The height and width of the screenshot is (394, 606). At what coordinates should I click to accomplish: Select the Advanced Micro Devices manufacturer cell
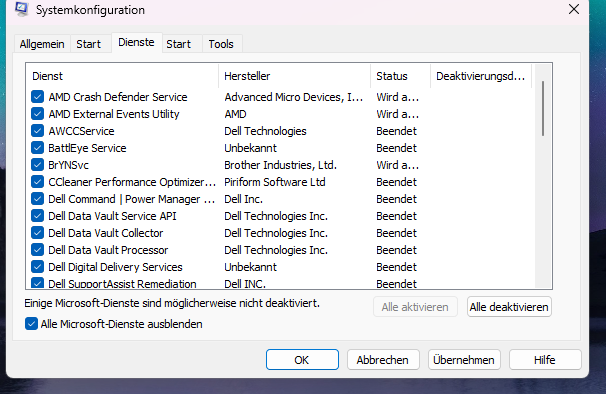[293, 97]
